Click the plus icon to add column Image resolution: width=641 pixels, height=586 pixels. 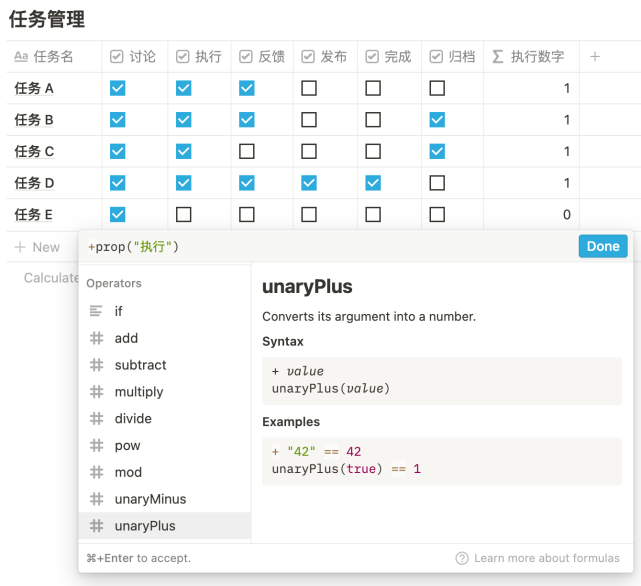595,57
